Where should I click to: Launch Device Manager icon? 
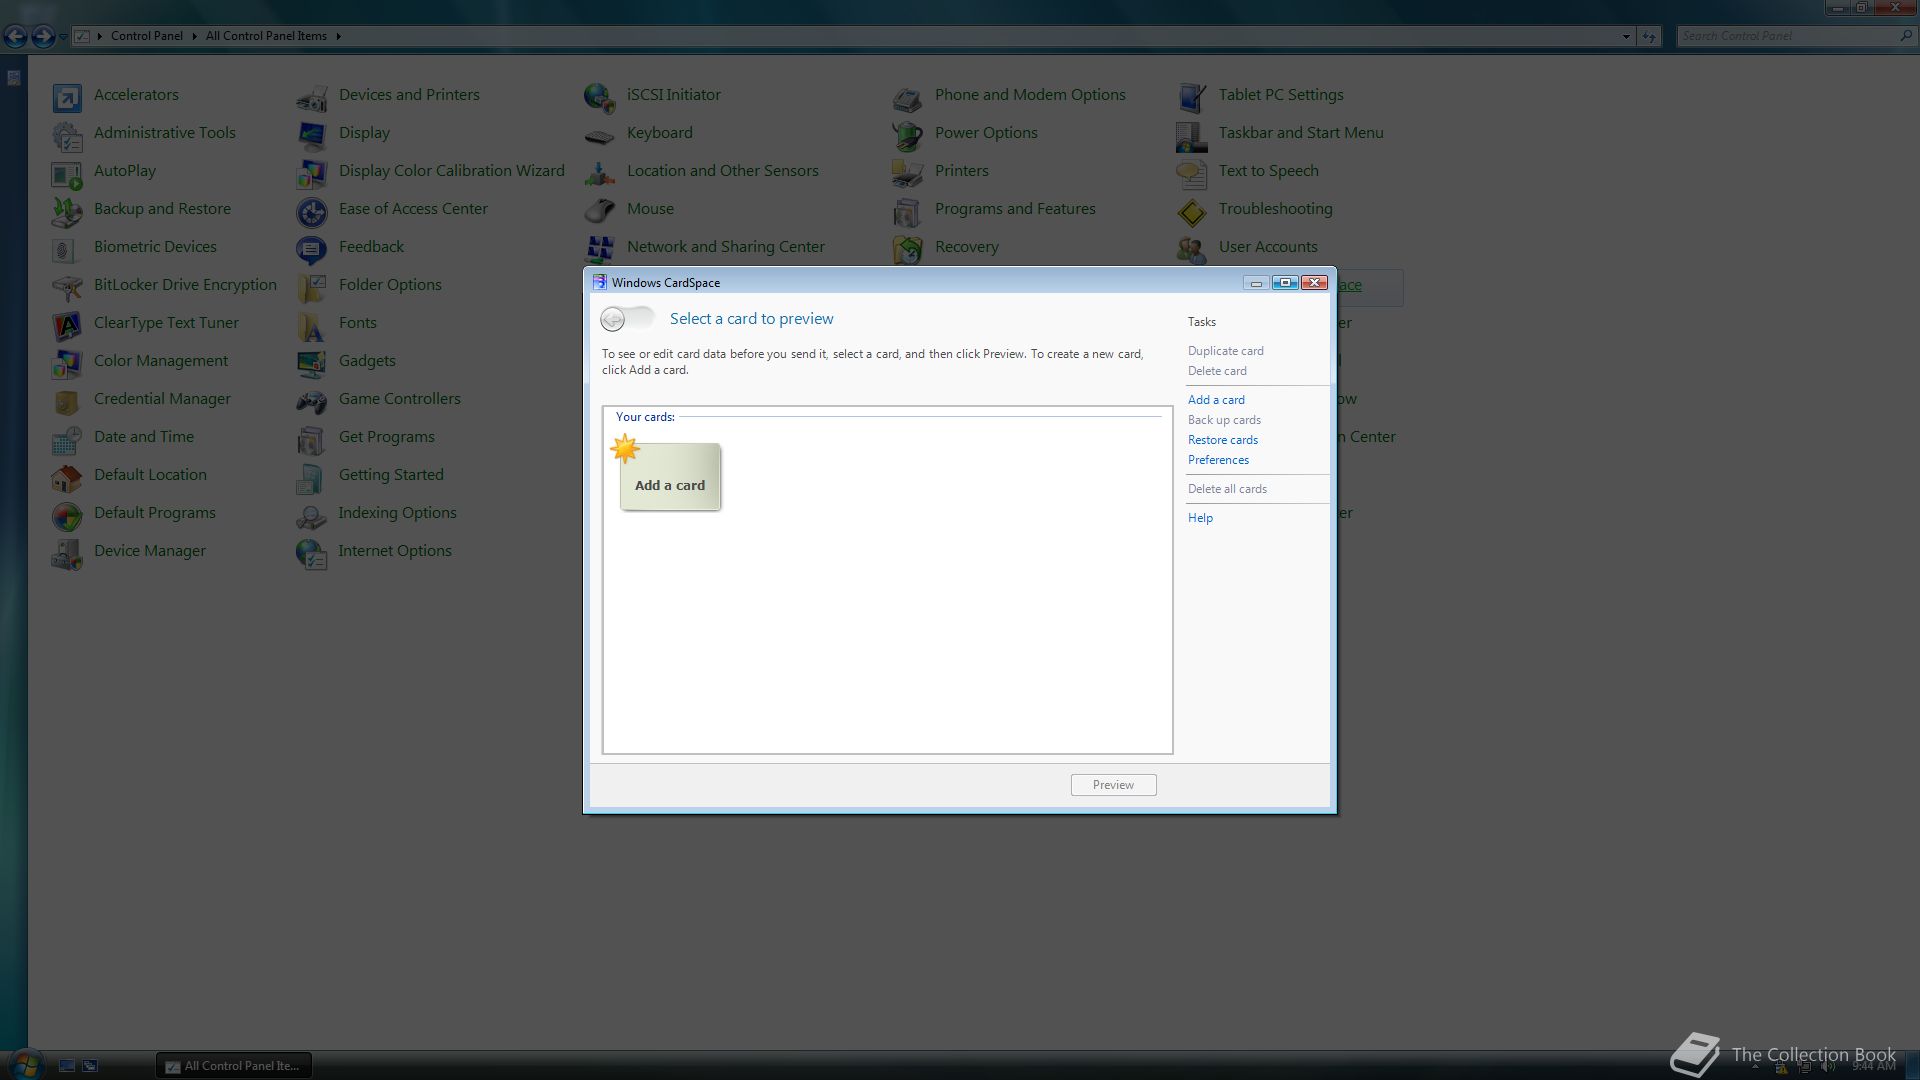point(67,553)
